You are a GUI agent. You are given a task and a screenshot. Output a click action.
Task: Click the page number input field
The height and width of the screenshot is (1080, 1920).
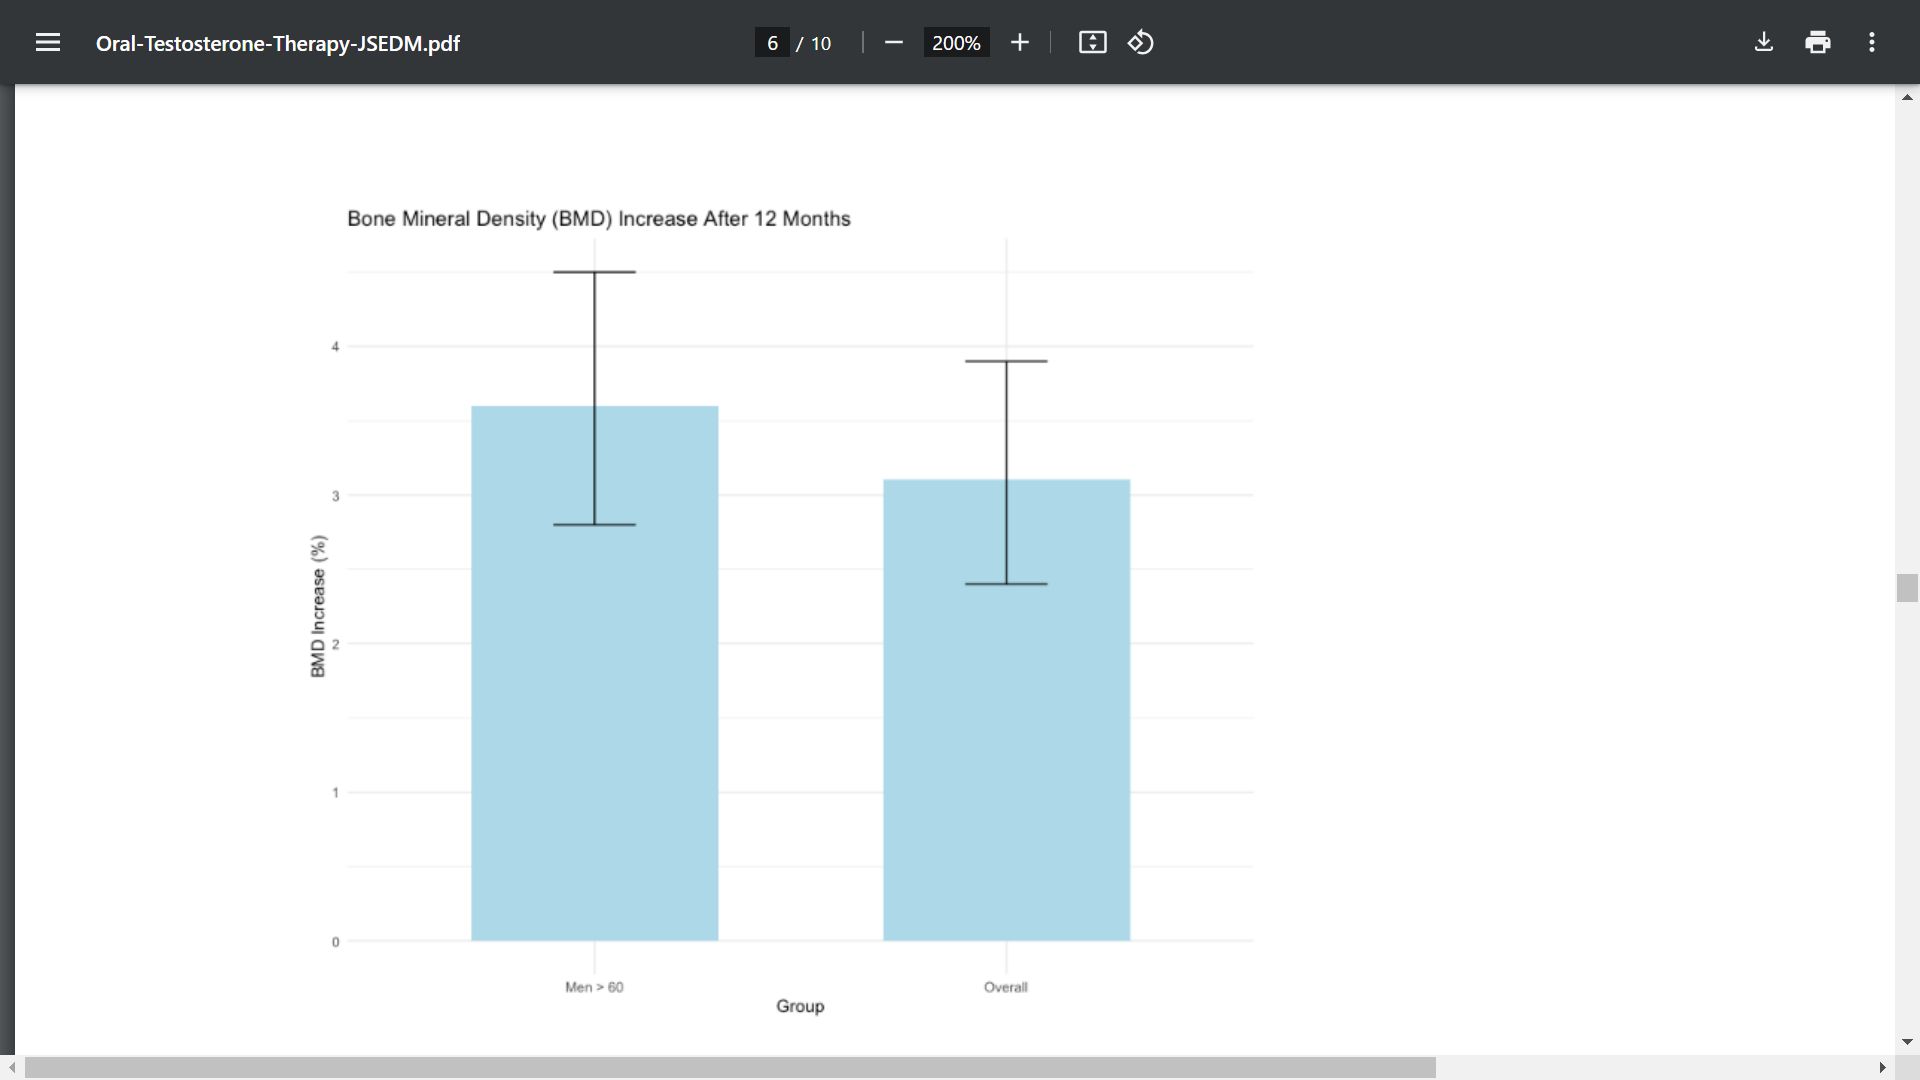[772, 43]
